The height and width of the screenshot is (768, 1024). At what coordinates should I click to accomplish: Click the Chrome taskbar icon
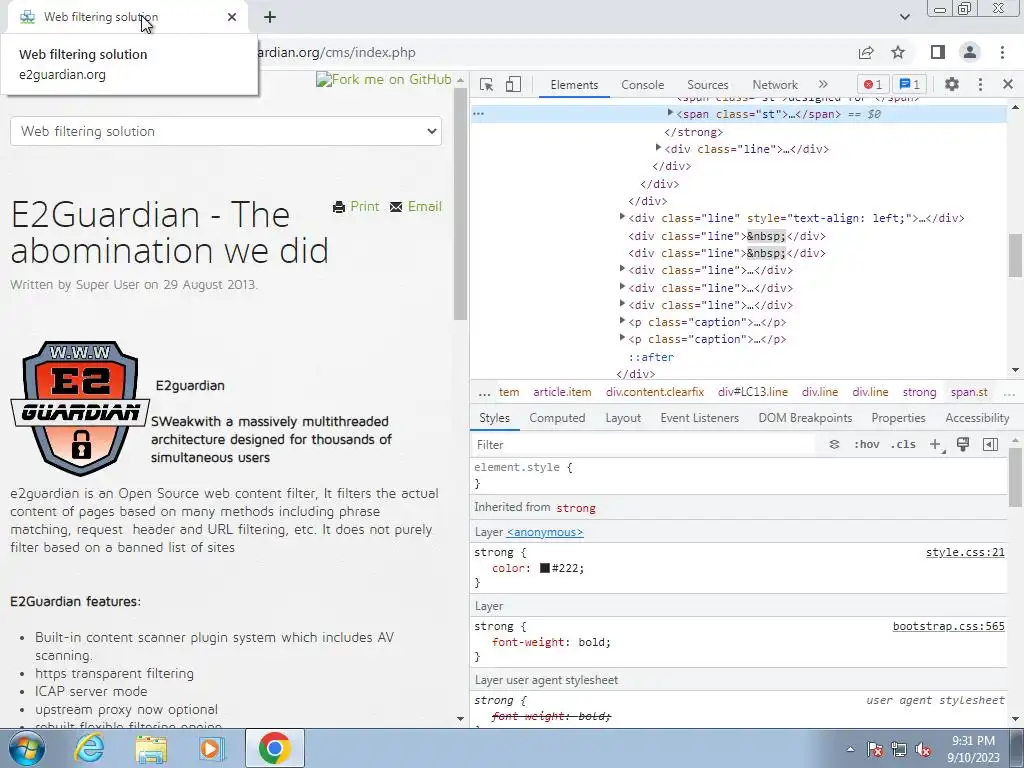(x=274, y=748)
